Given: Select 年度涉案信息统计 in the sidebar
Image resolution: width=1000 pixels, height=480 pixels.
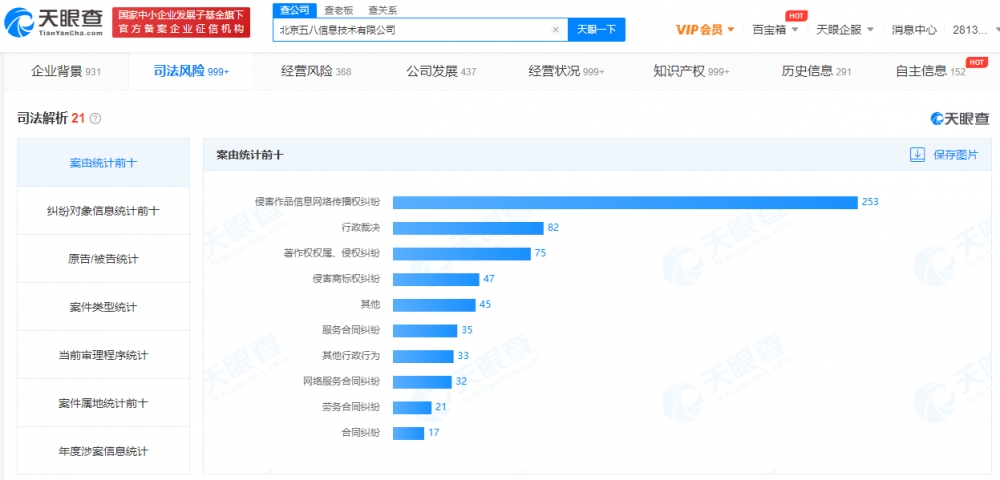Looking at the screenshot, I should [103, 451].
